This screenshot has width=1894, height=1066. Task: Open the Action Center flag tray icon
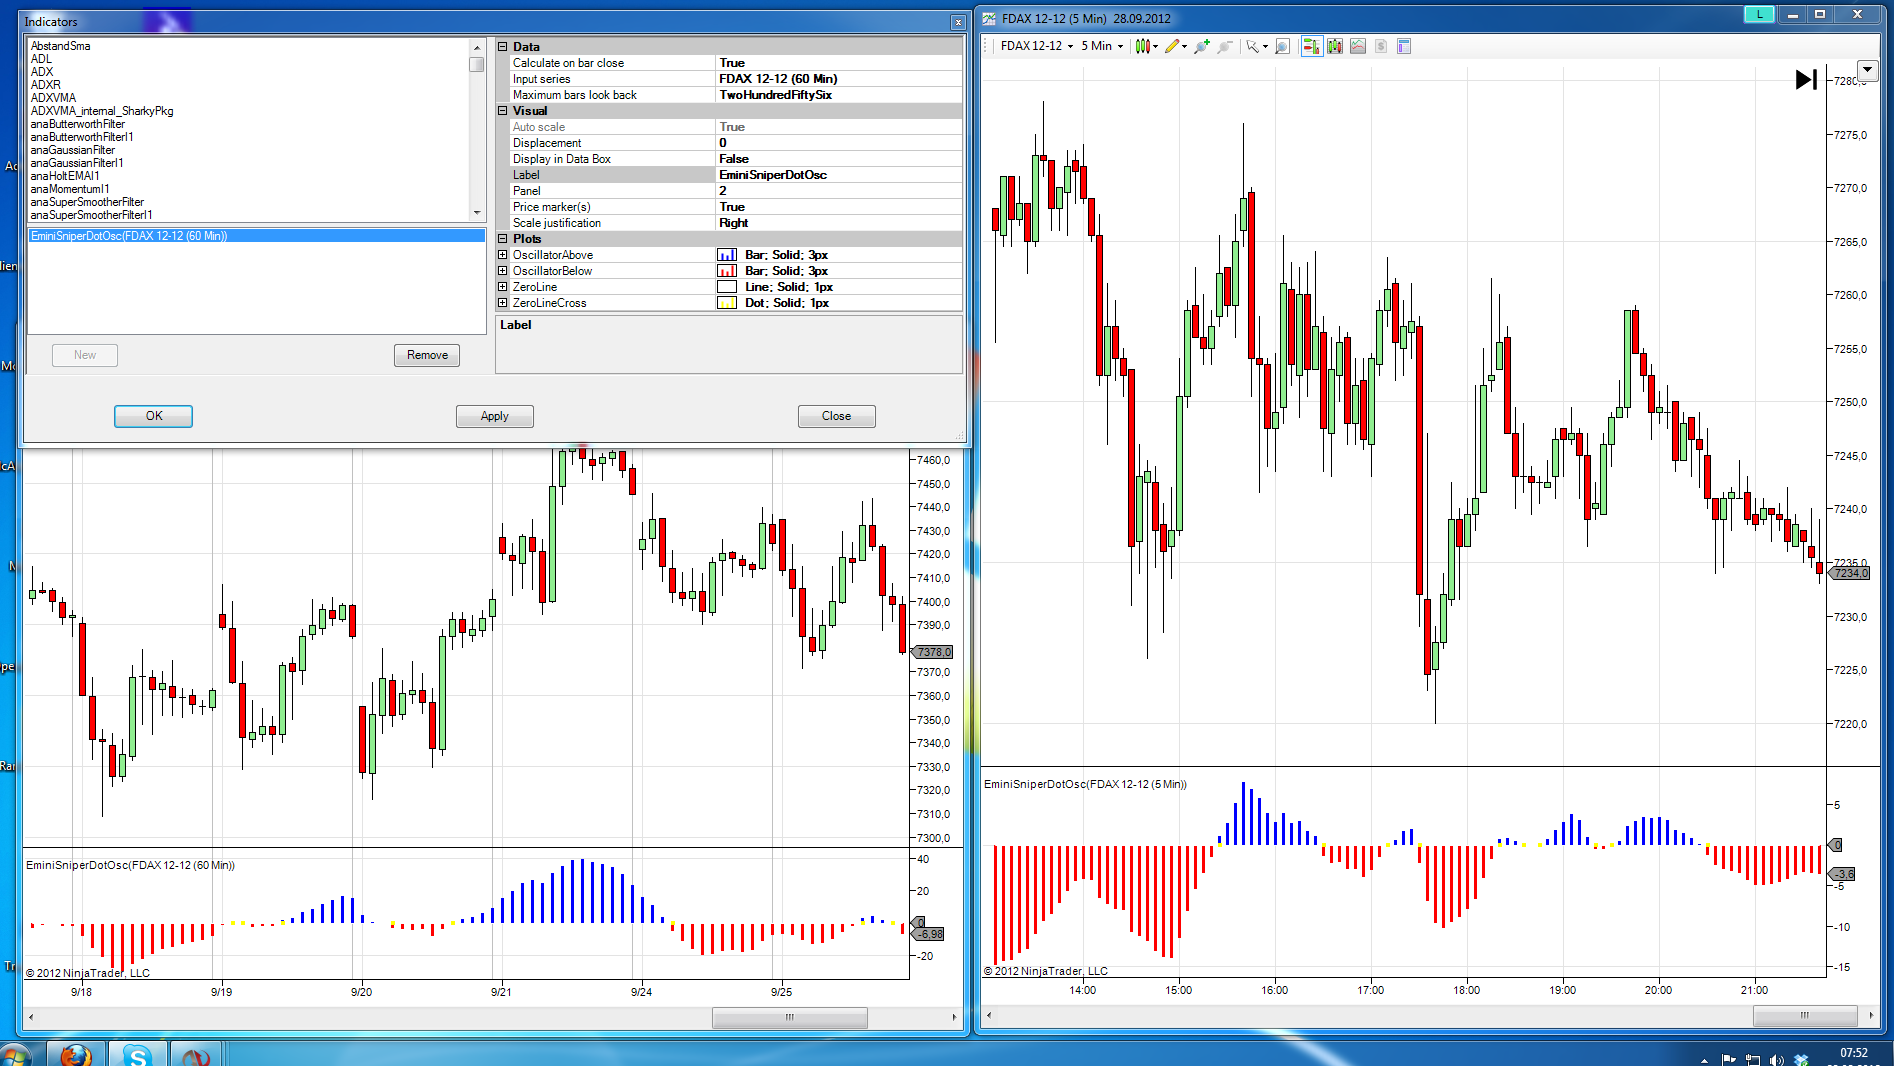(x=1729, y=1060)
